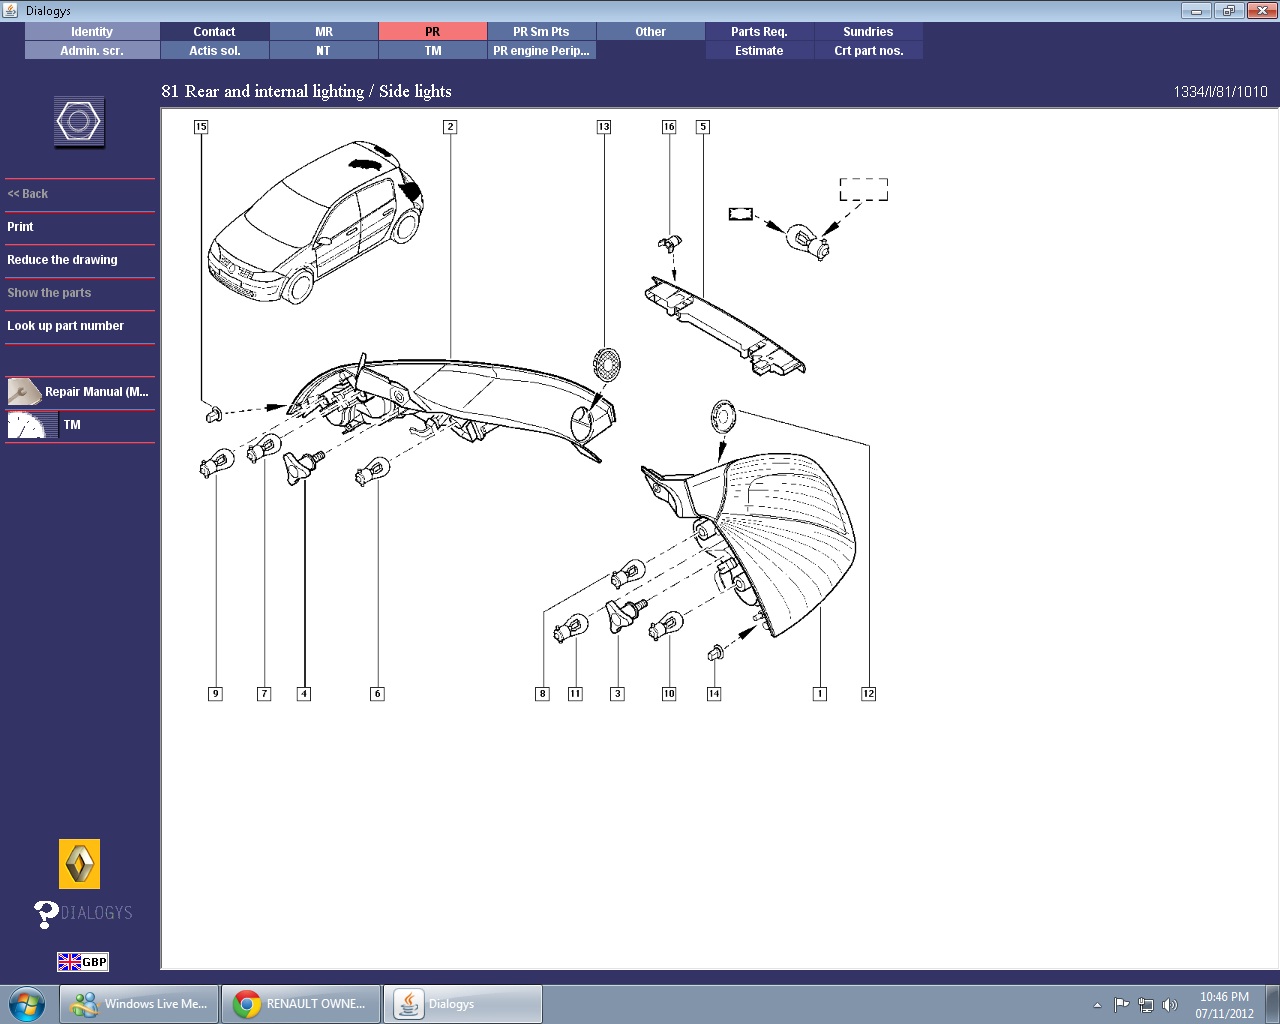Click Show the parts
The width and height of the screenshot is (1280, 1024).
tap(49, 293)
